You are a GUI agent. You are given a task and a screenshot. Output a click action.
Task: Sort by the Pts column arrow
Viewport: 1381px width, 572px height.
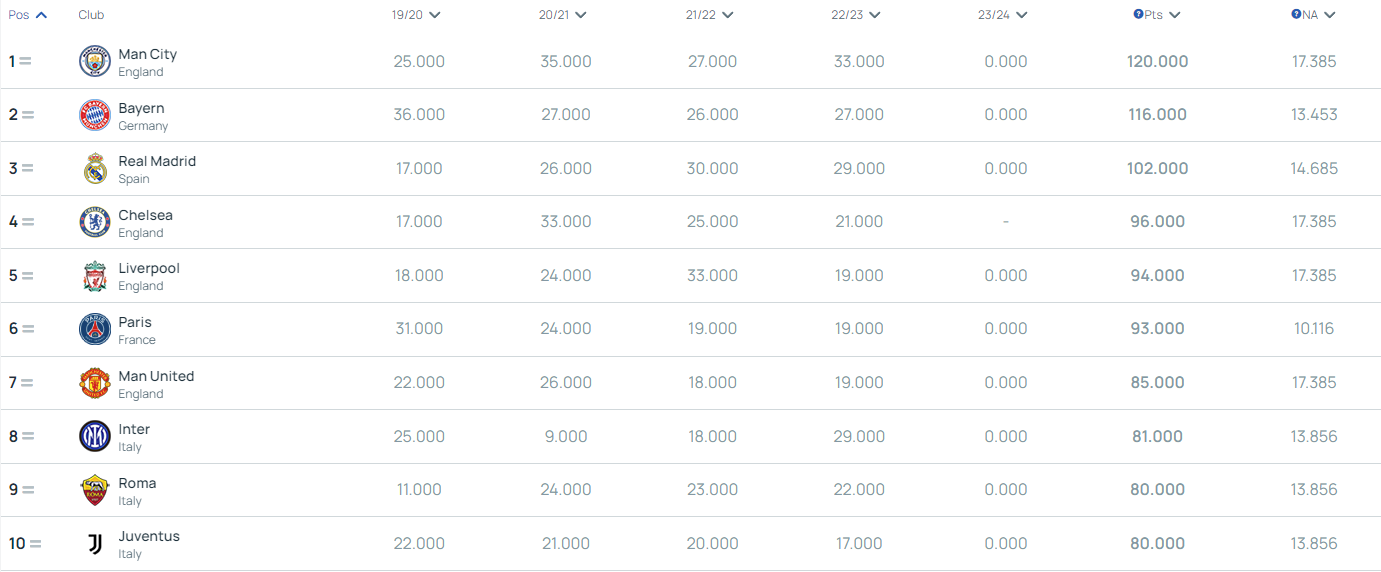[1174, 15]
